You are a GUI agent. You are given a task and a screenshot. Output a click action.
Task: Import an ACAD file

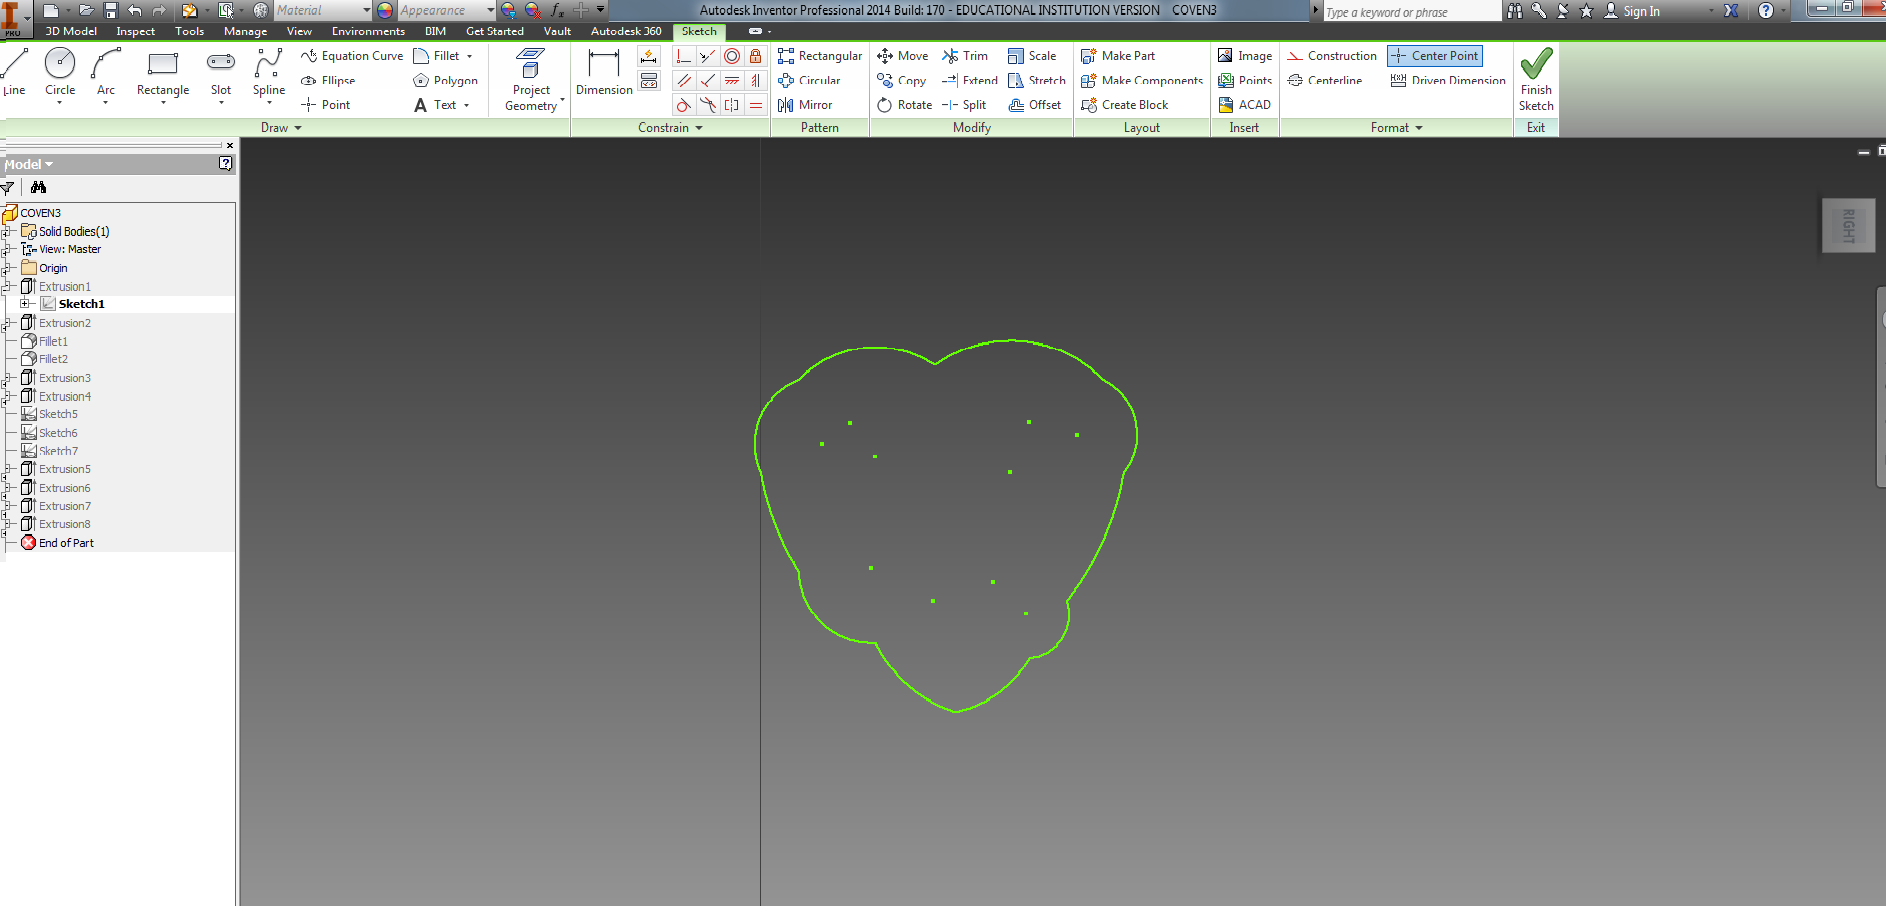(1244, 105)
